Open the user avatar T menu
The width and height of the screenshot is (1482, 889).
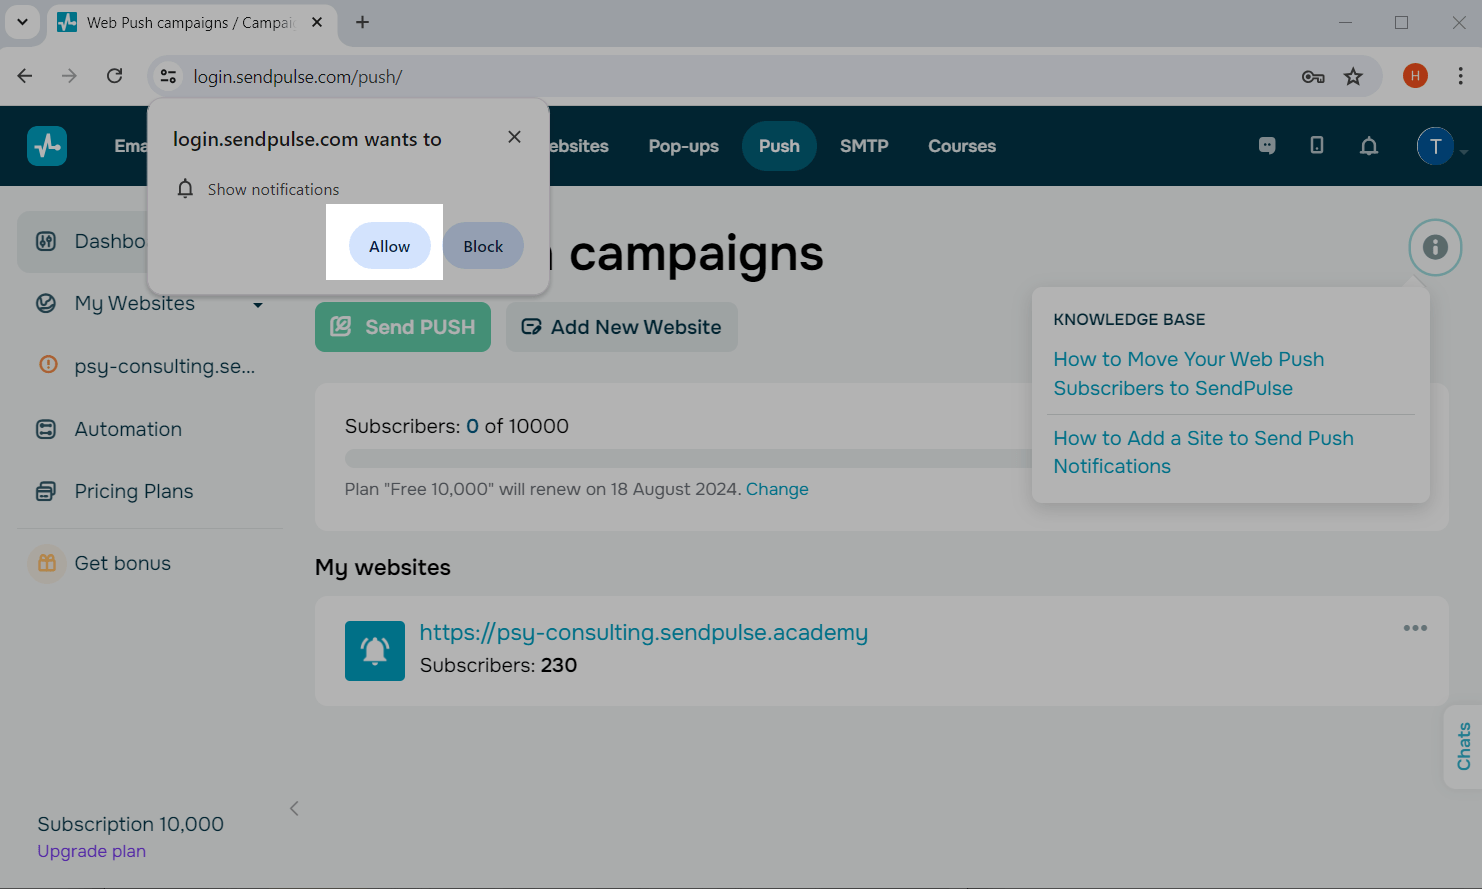pyautogui.click(x=1435, y=146)
